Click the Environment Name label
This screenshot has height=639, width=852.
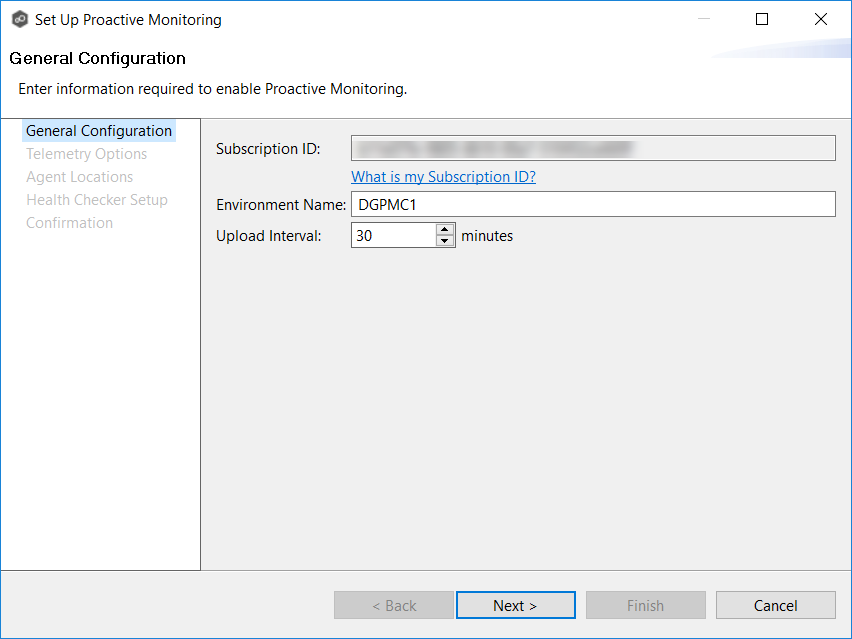[280, 205]
